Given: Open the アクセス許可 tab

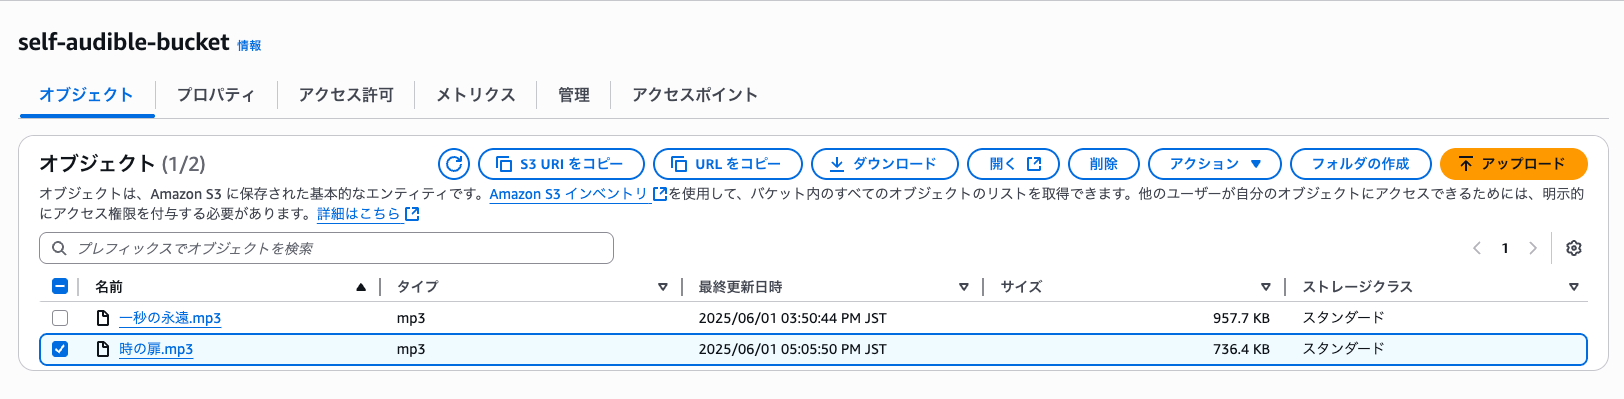Looking at the screenshot, I should (x=346, y=95).
